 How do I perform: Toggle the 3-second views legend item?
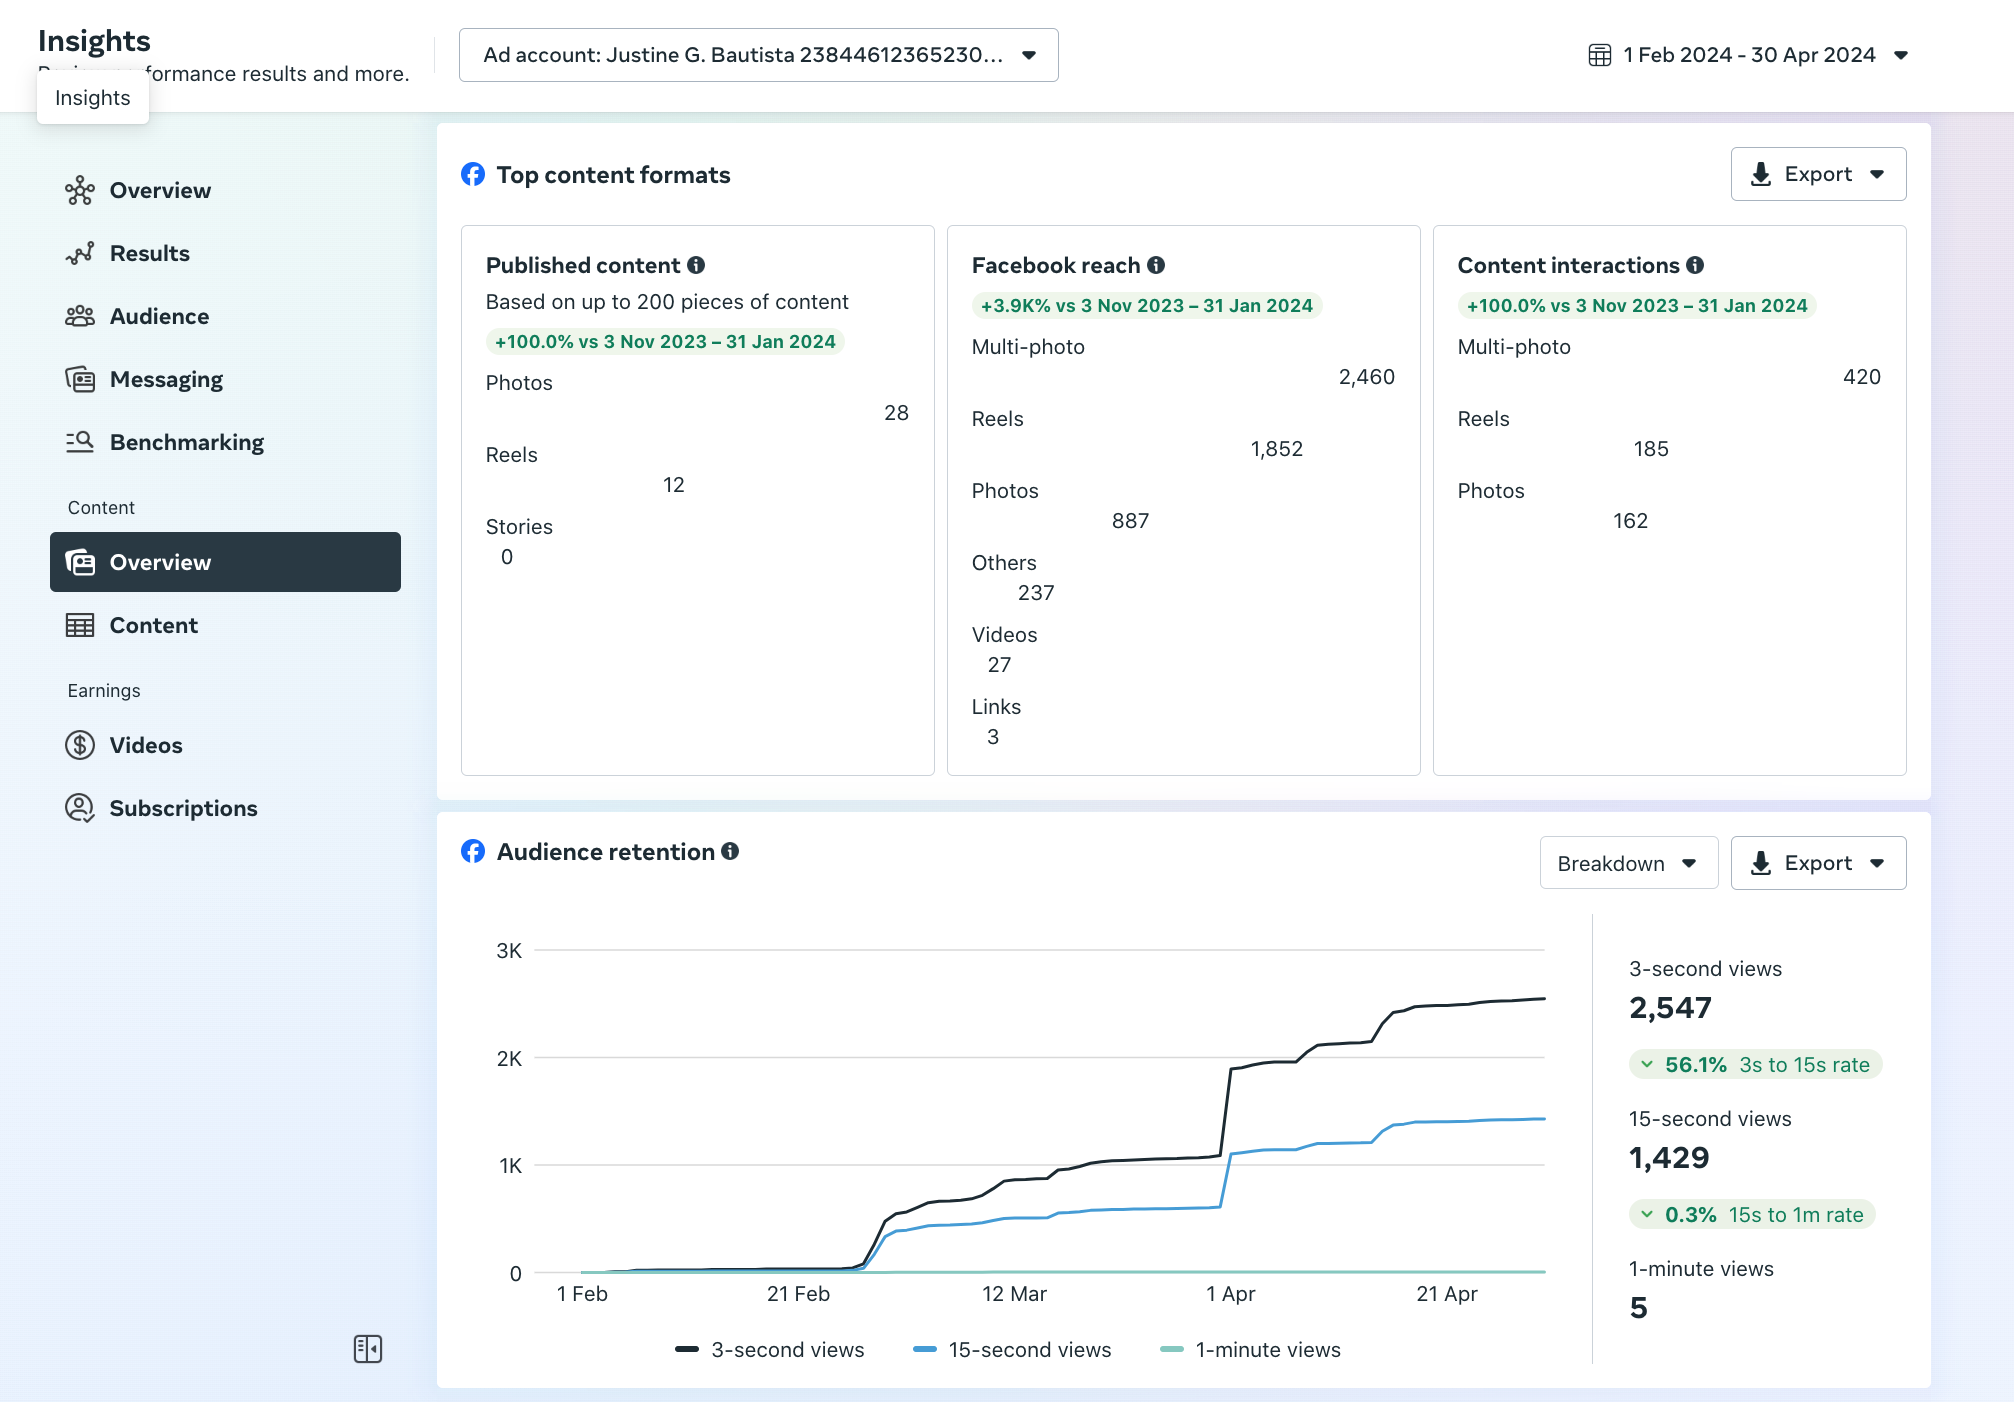(x=770, y=1350)
